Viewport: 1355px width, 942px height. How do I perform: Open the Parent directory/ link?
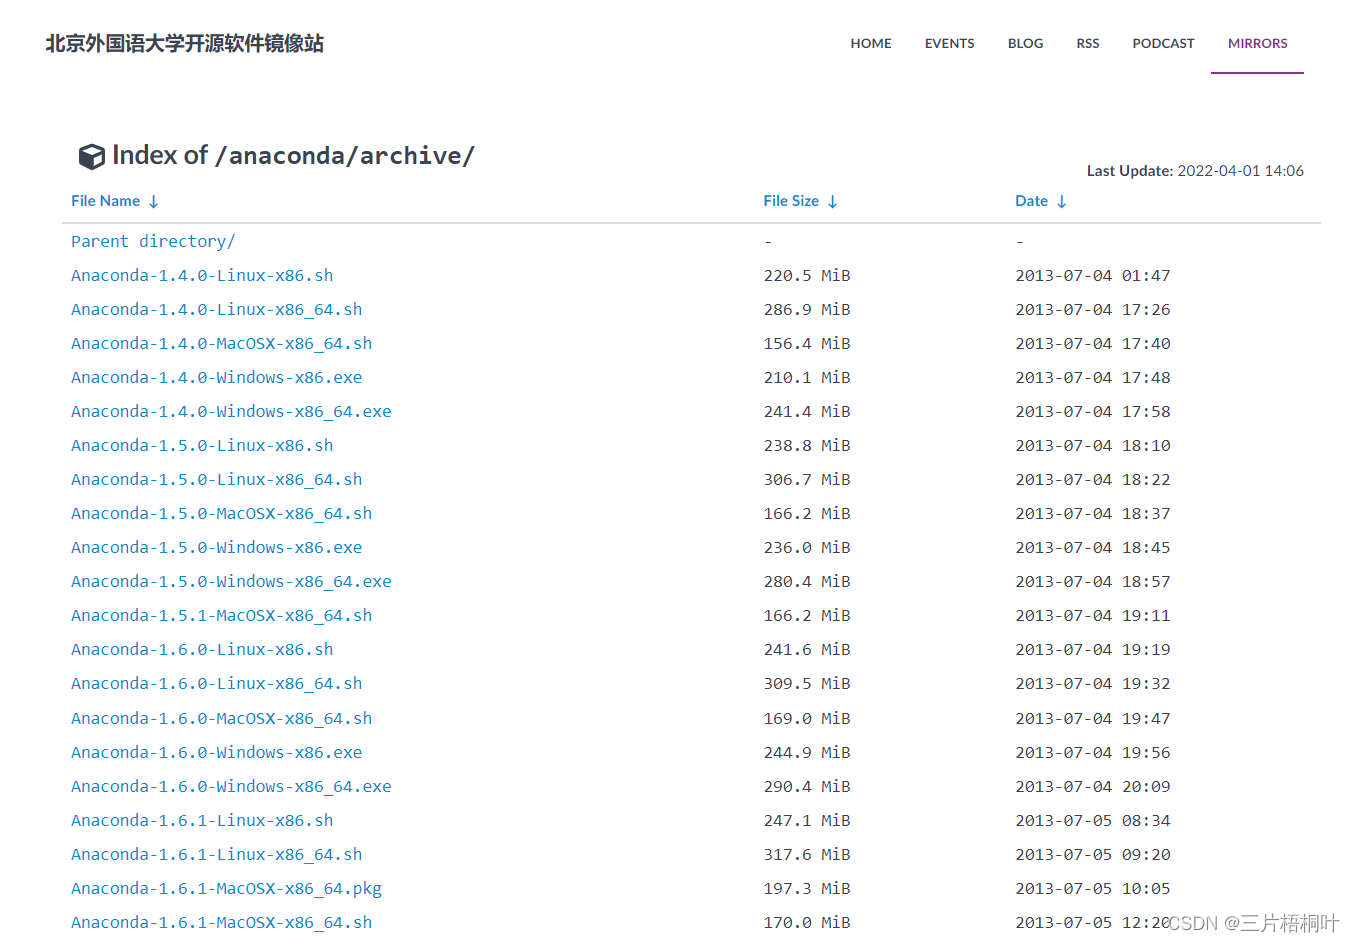tap(153, 241)
